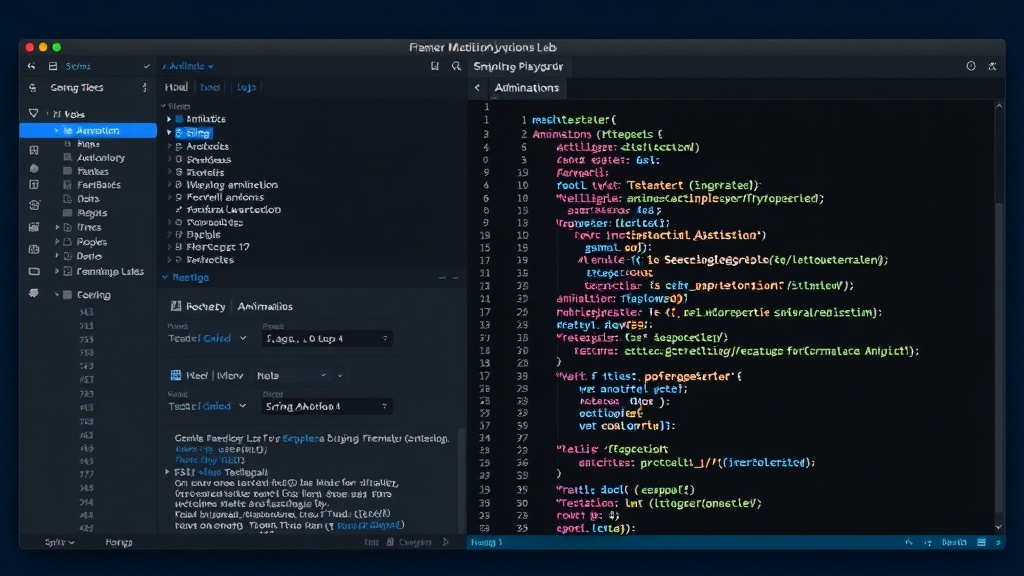Open the 'Nola' dropdown

(292, 376)
